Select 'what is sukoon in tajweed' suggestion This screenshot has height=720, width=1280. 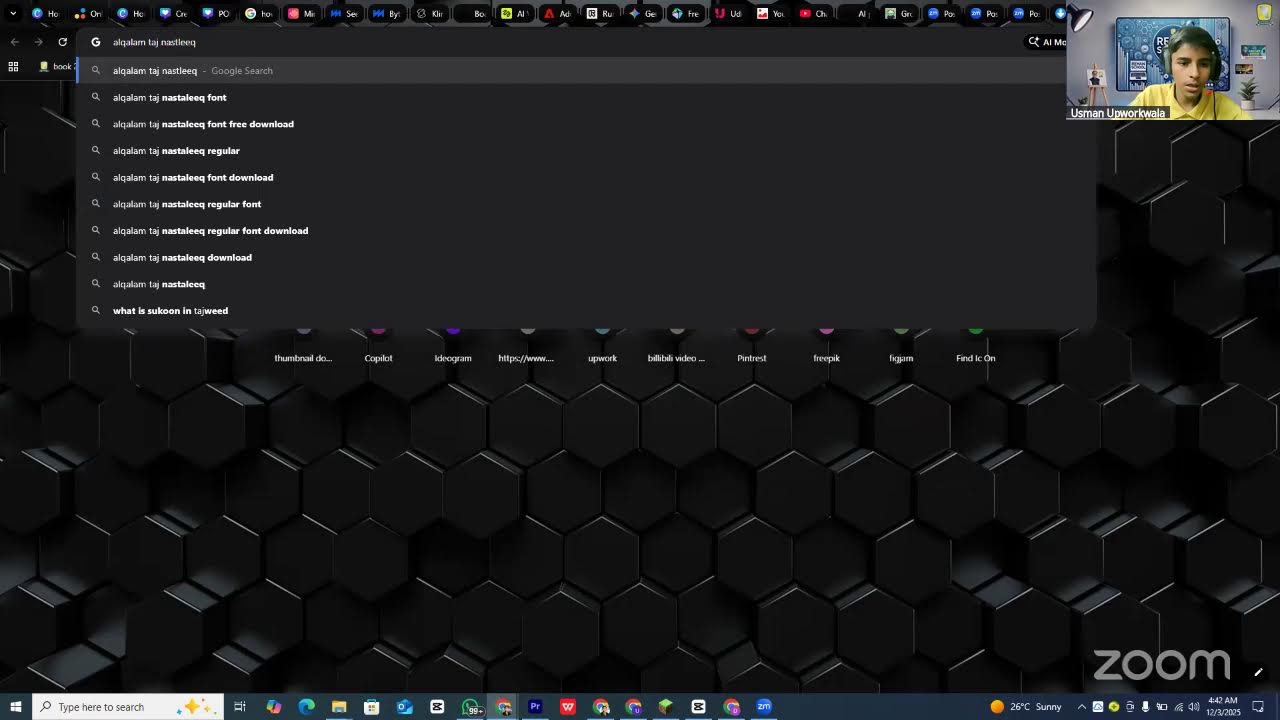586,311
